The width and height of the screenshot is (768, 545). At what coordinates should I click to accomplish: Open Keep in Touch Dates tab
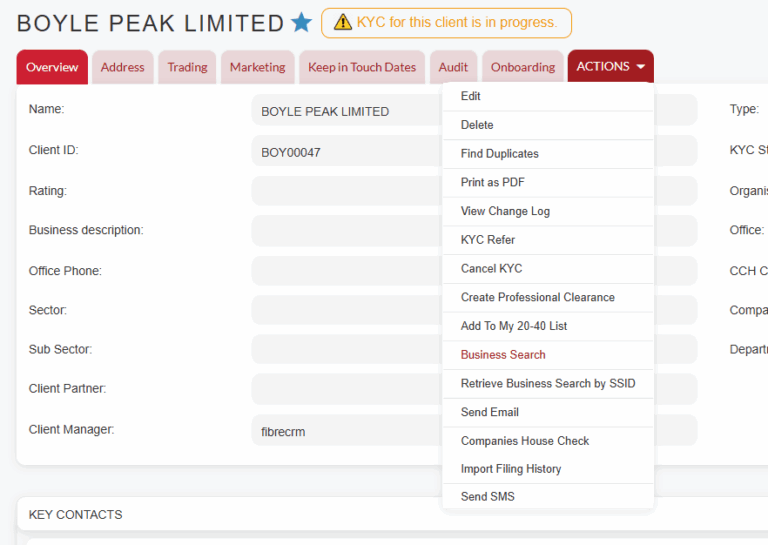point(362,67)
